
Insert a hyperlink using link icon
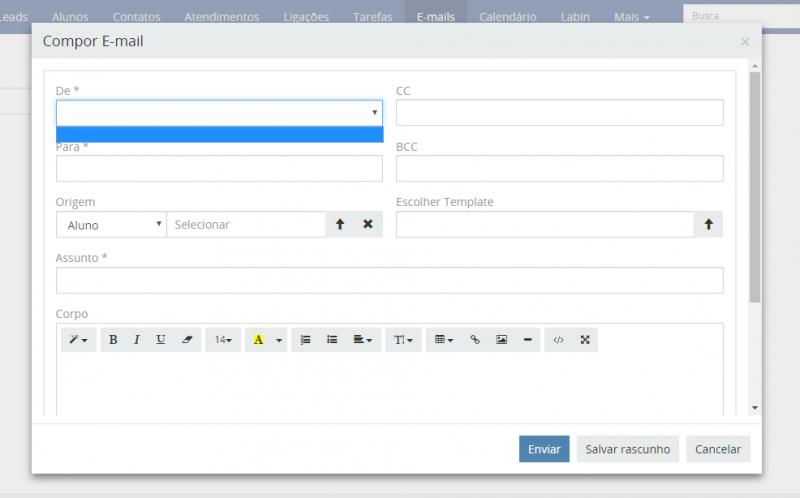(475, 340)
